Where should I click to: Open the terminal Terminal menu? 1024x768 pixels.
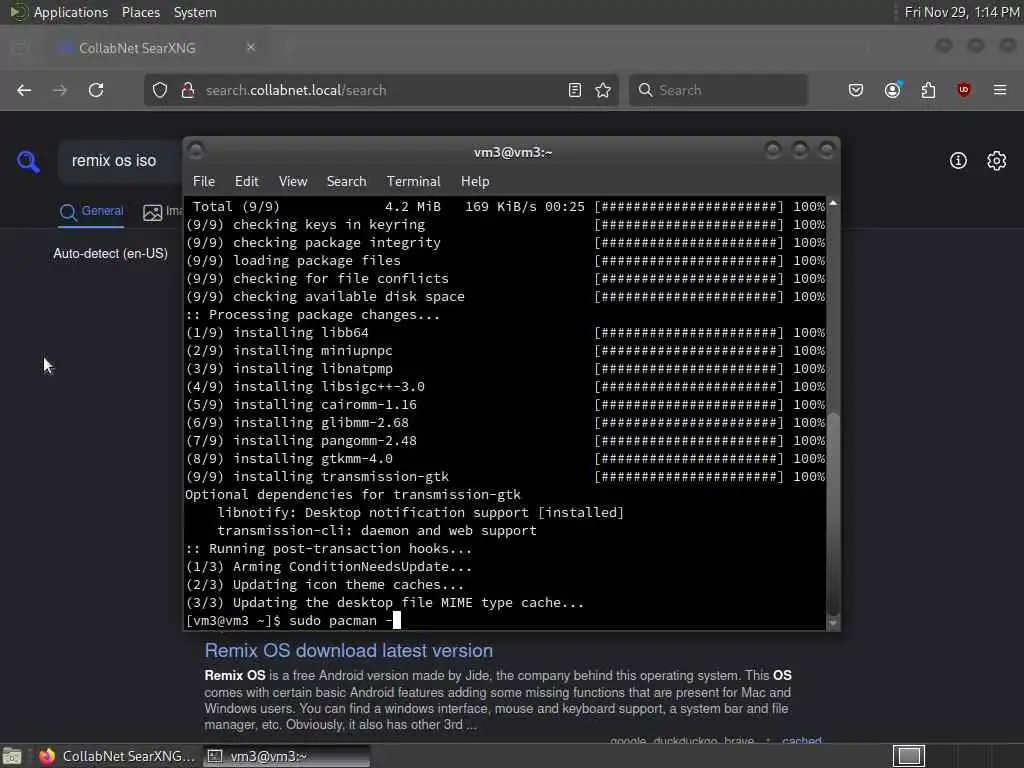pyautogui.click(x=413, y=182)
